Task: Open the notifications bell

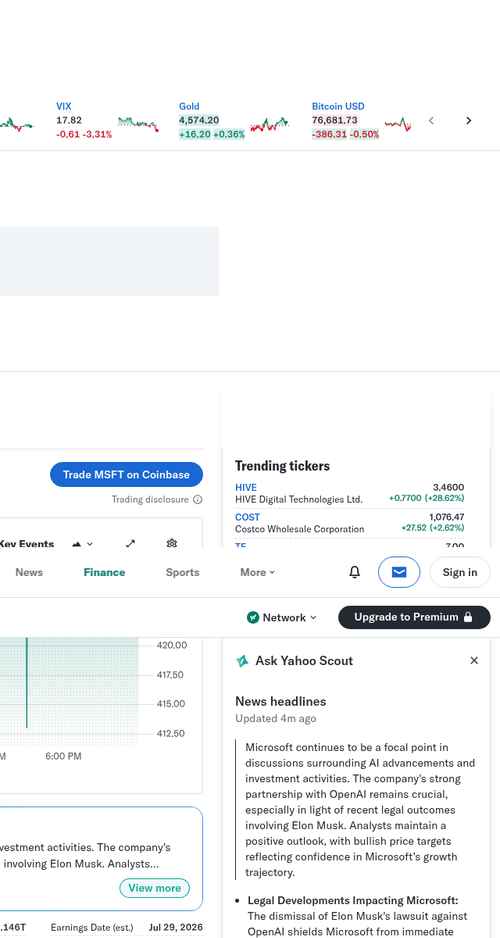Action: click(x=355, y=572)
